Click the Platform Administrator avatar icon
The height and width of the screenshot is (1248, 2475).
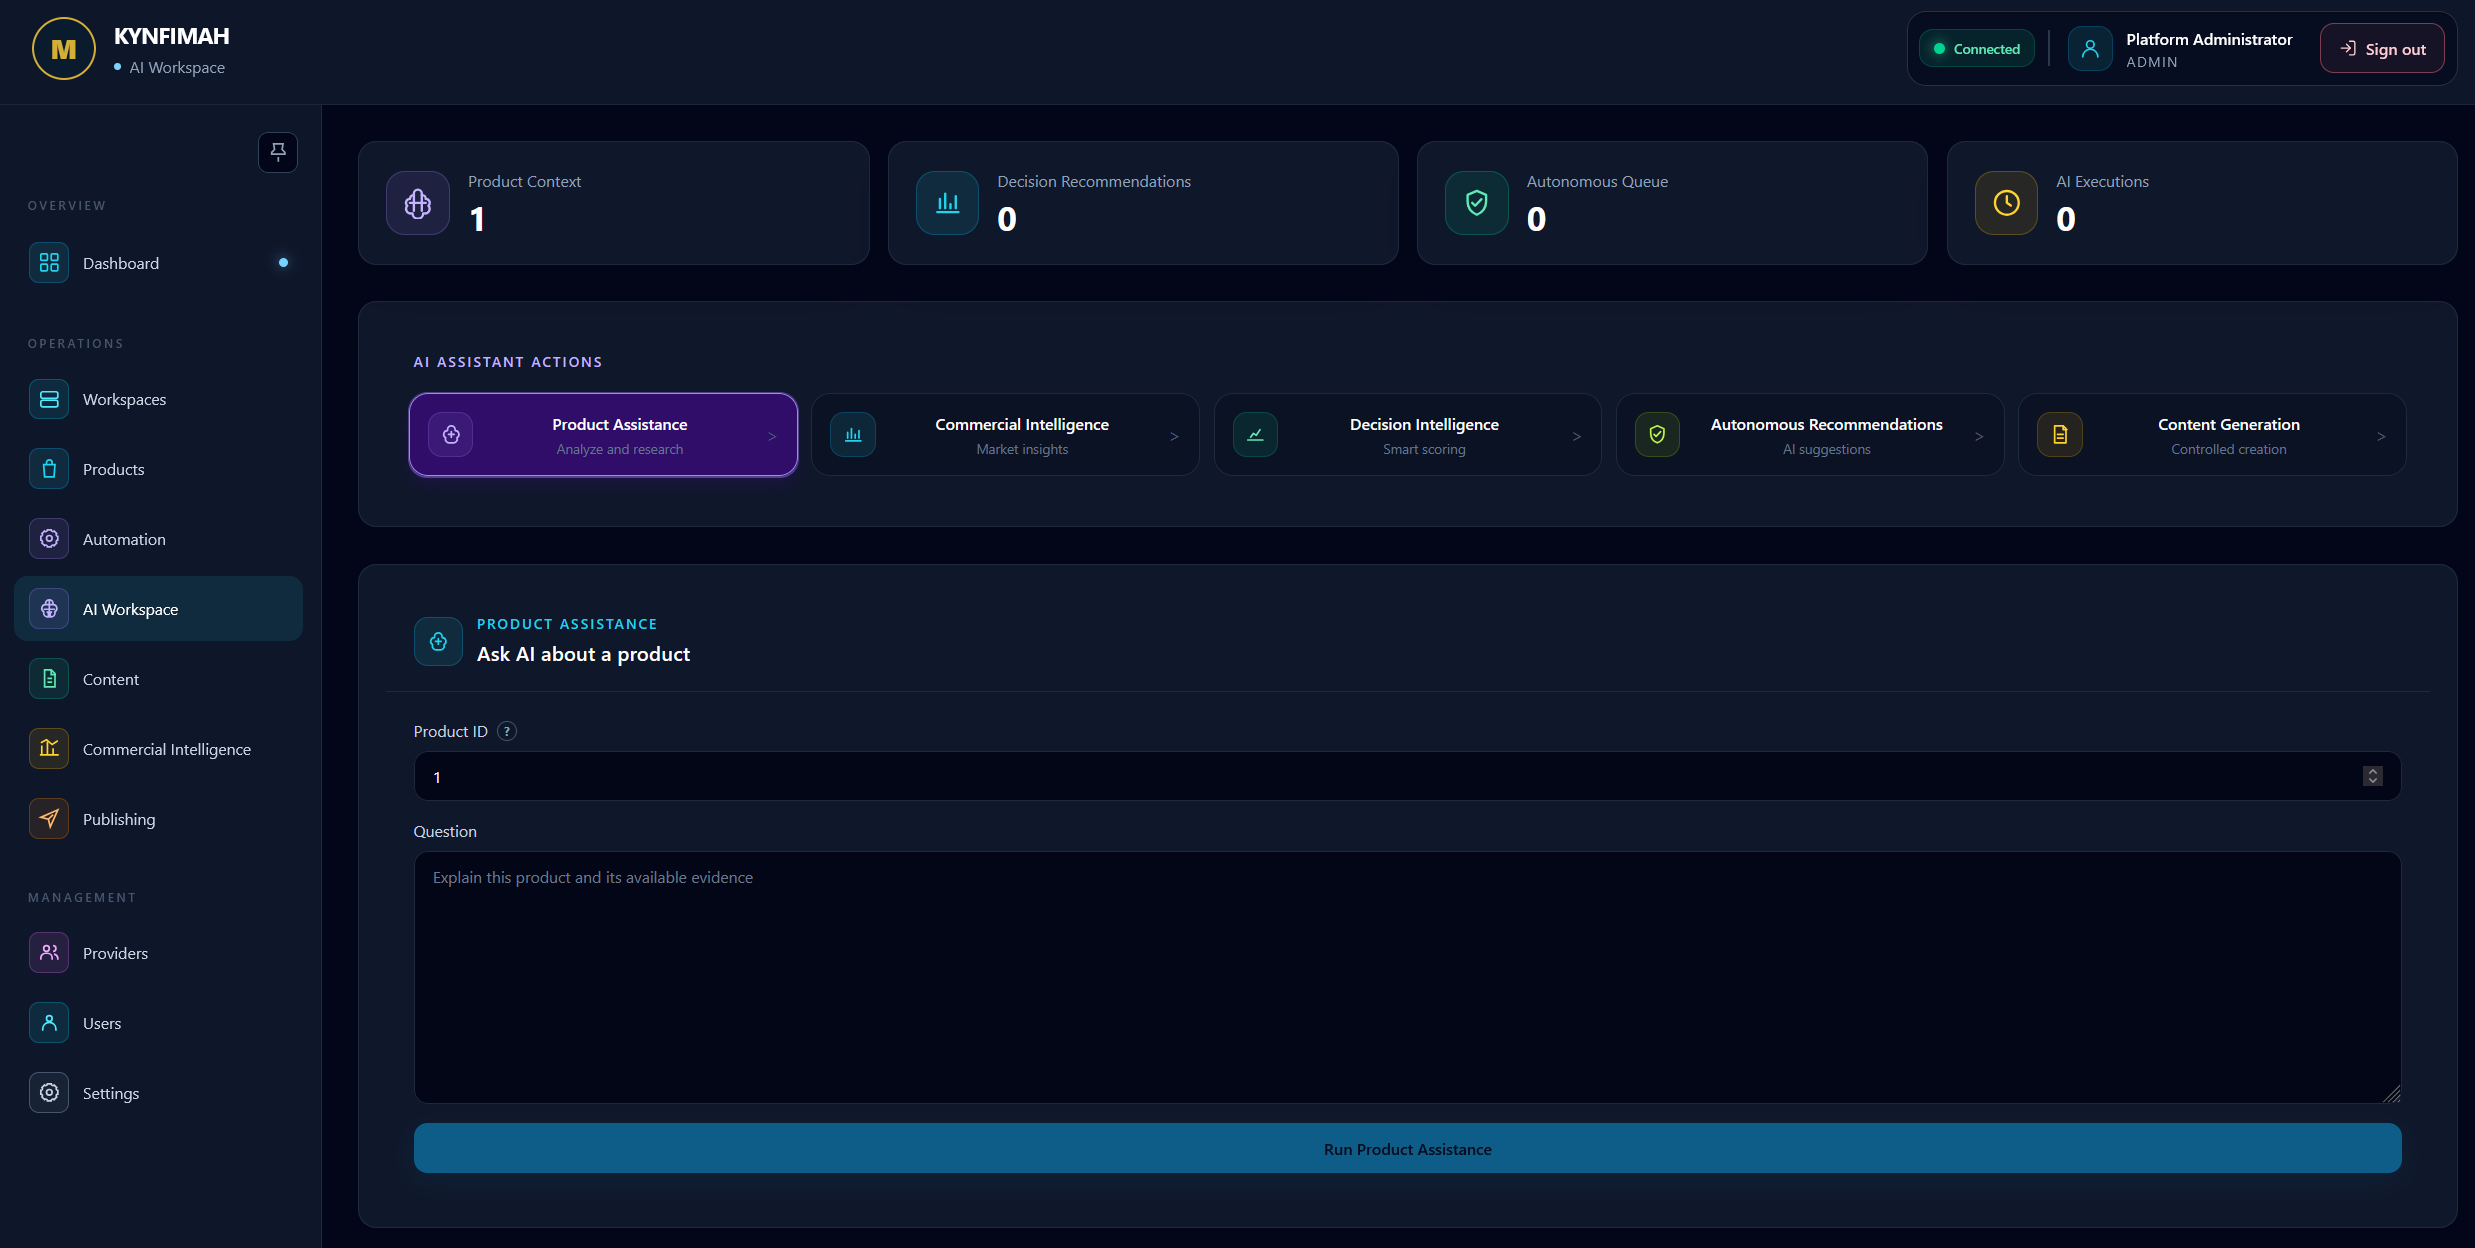(x=2090, y=49)
